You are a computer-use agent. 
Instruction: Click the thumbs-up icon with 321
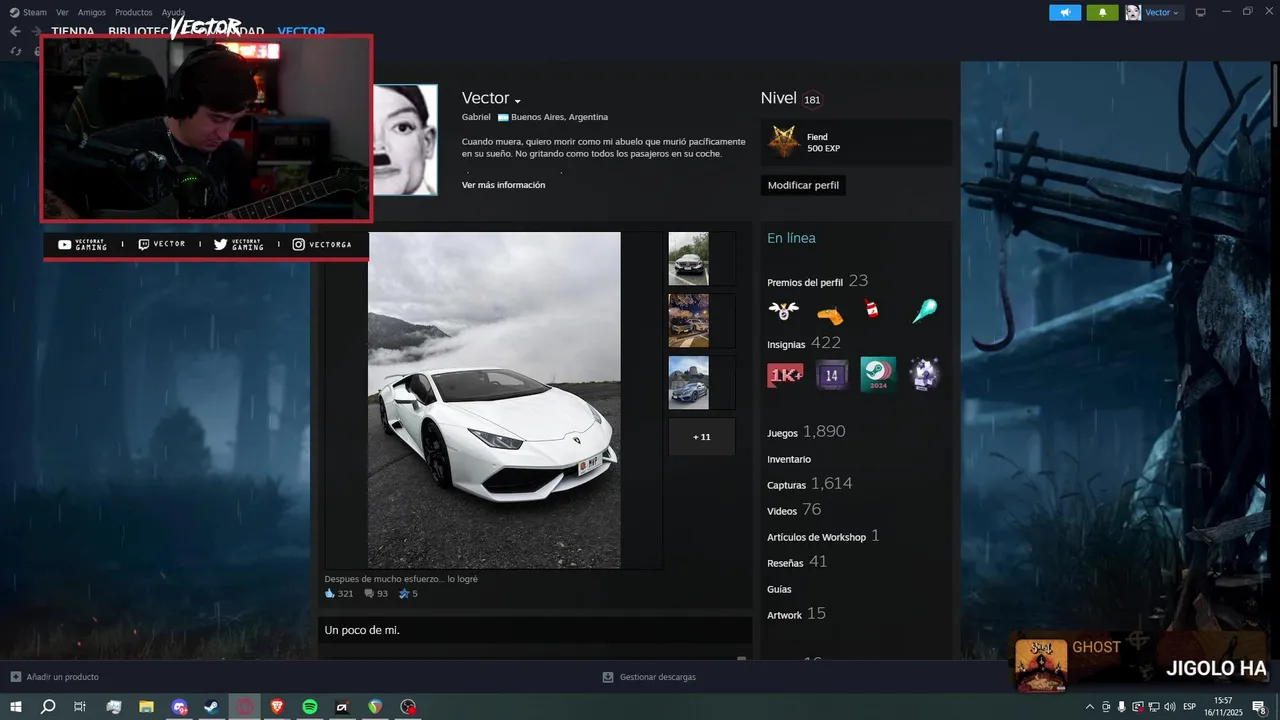click(330, 594)
